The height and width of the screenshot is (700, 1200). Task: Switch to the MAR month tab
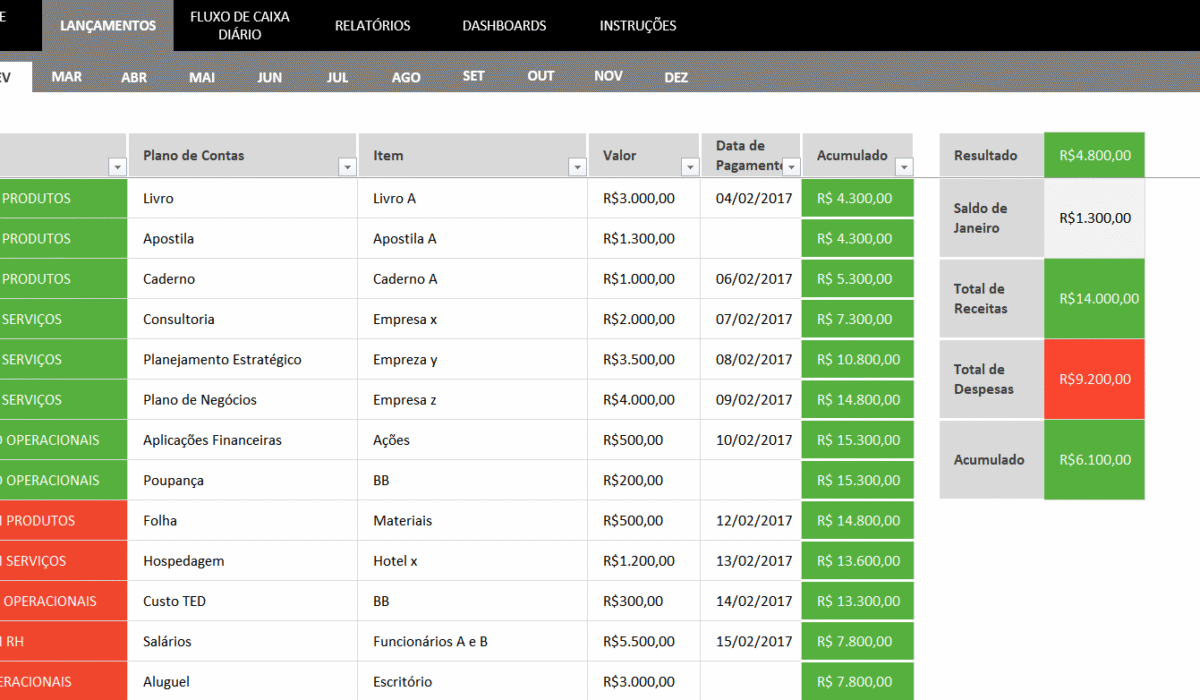67,77
